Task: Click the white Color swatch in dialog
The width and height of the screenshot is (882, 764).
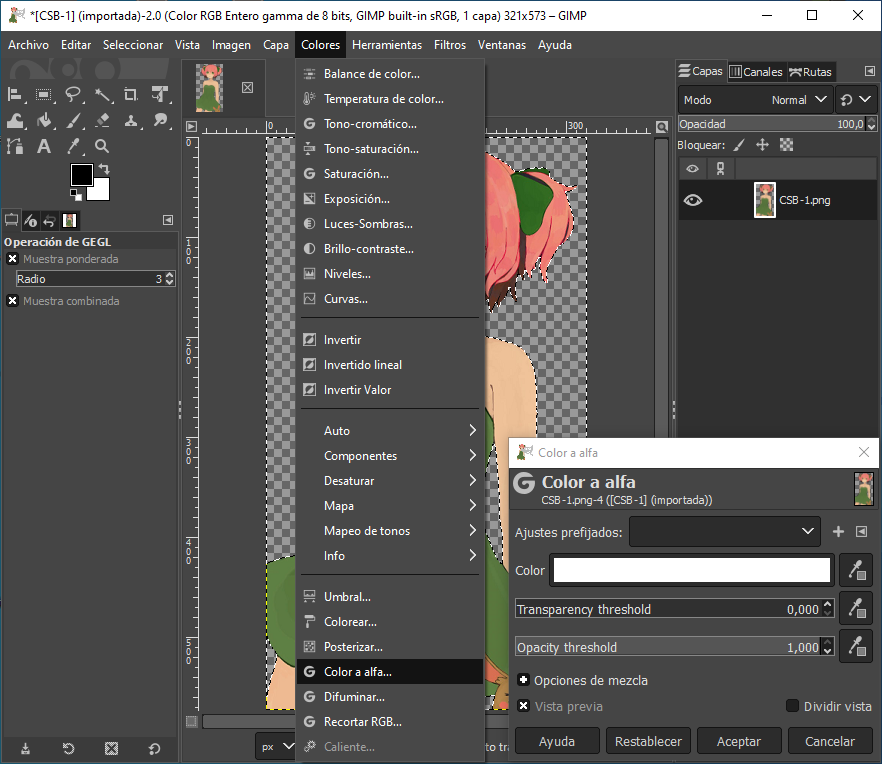Action: 692,570
